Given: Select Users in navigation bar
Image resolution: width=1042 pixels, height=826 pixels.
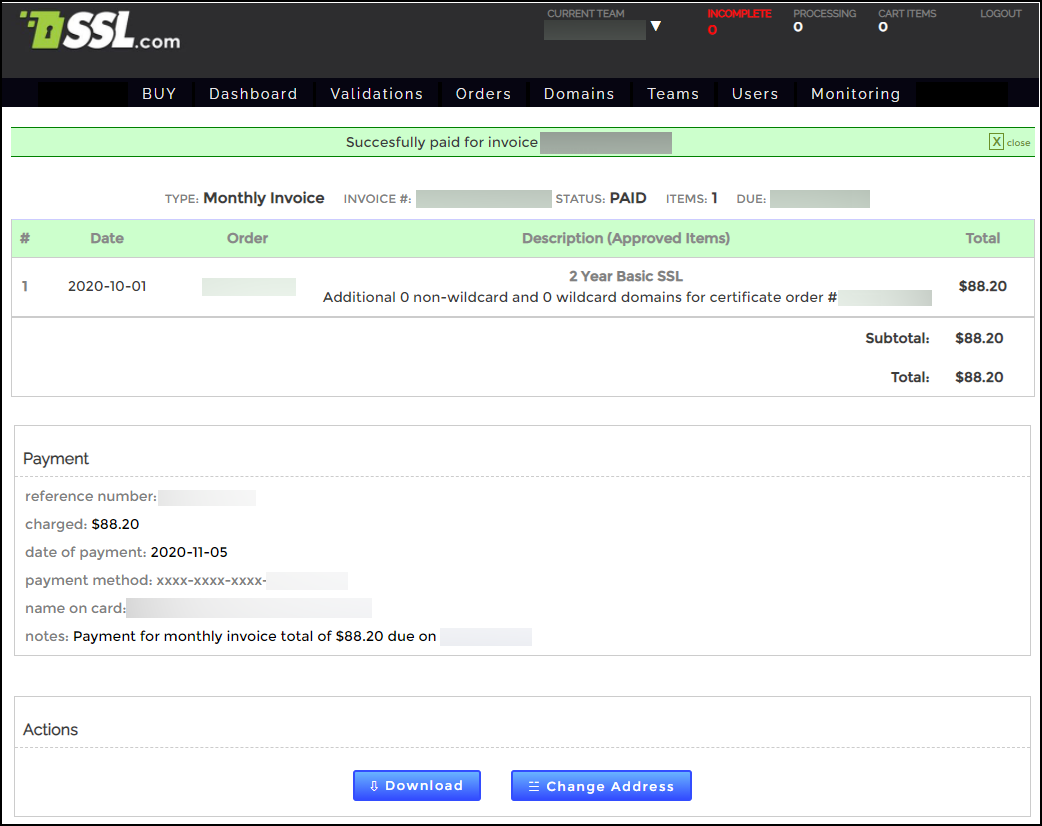Looking at the screenshot, I should click(x=755, y=94).
